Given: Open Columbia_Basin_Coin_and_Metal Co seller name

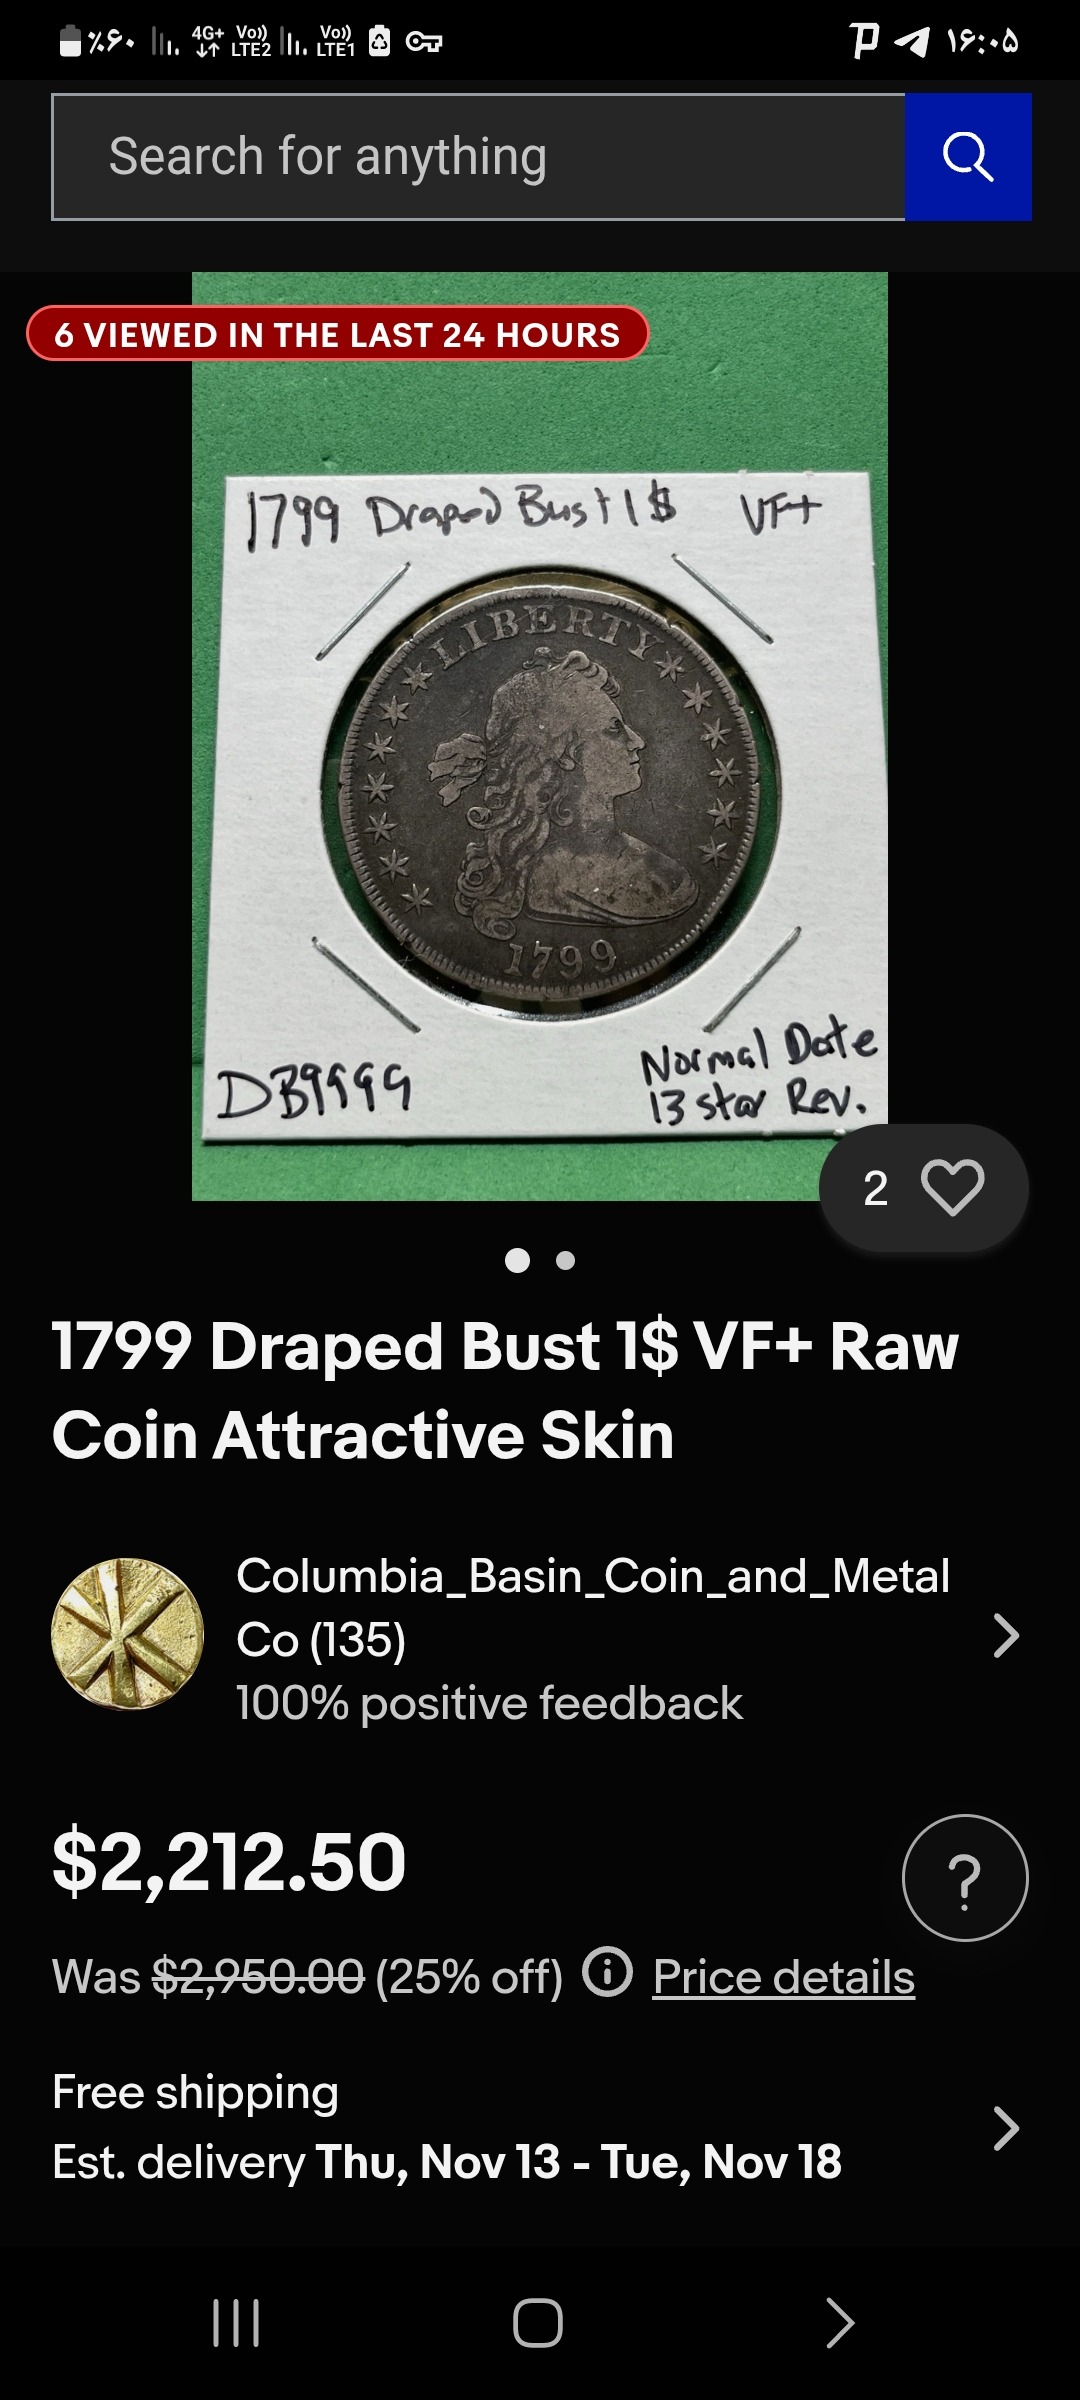Looking at the screenshot, I should (593, 1607).
